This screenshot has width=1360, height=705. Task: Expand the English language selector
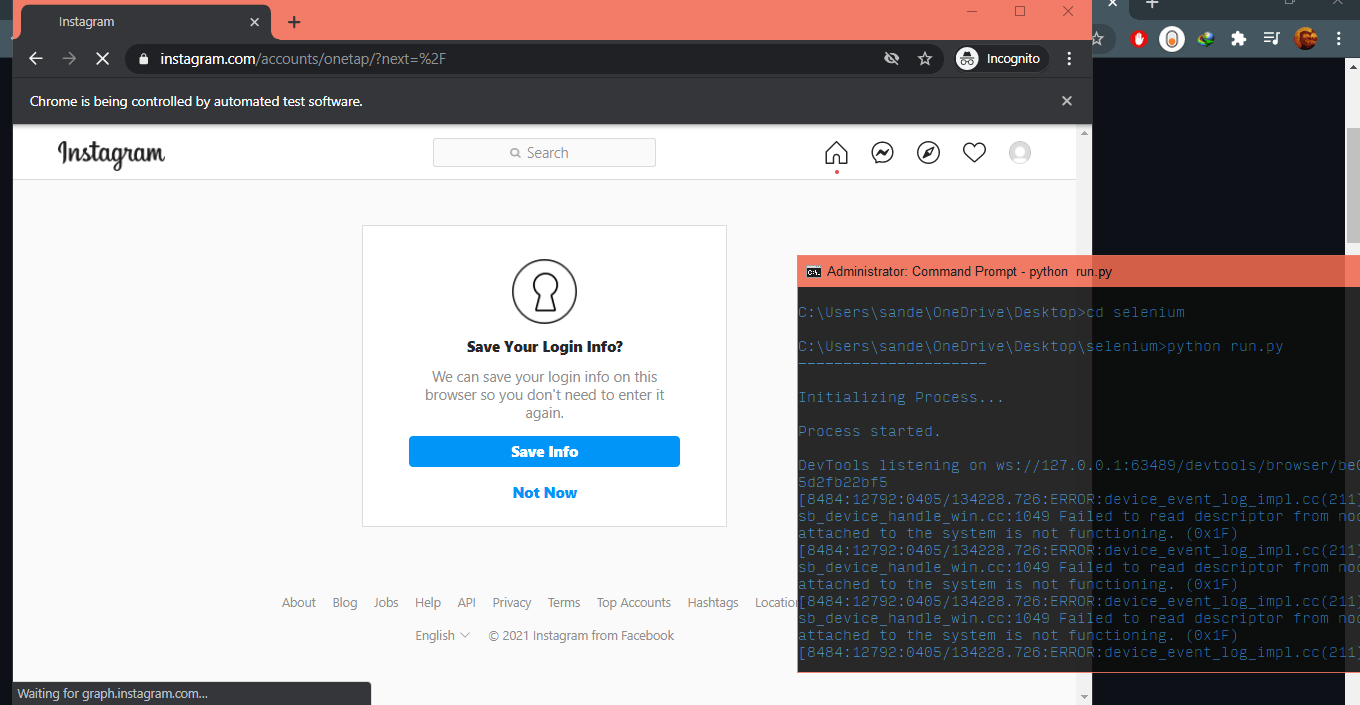(x=441, y=635)
